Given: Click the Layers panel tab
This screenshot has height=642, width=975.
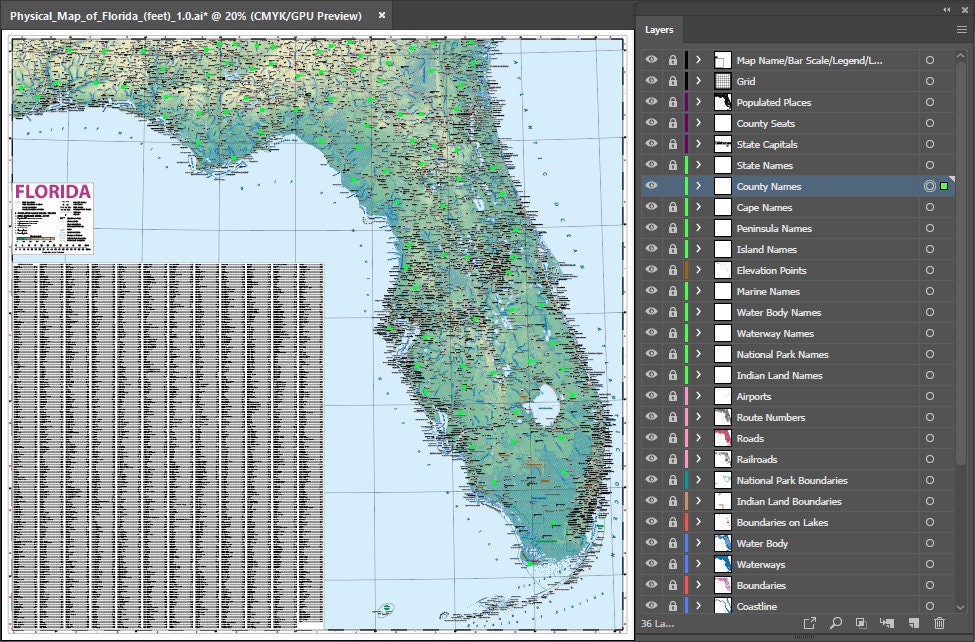Looking at the screenshot, I should (x=659, y=30).
